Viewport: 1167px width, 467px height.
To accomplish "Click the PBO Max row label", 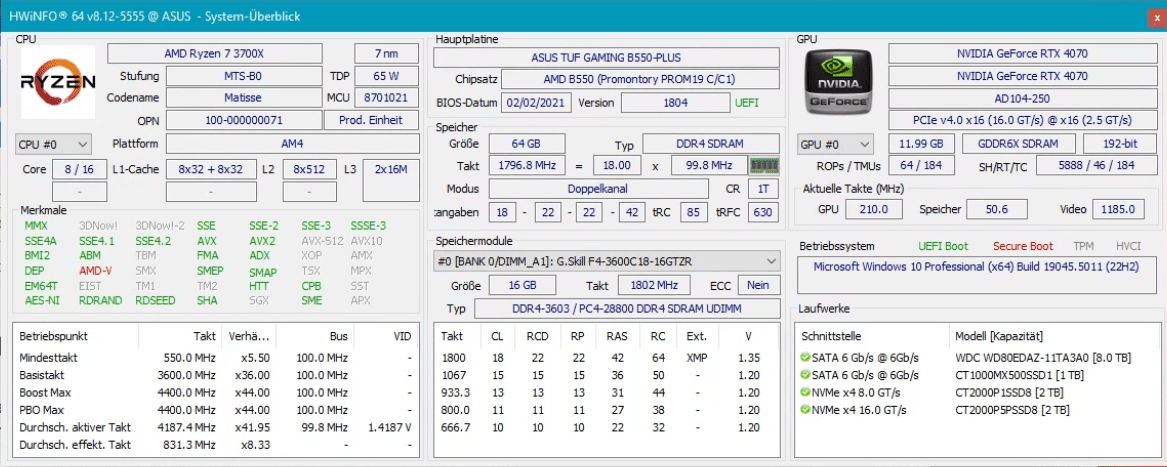I will (42, 410).
